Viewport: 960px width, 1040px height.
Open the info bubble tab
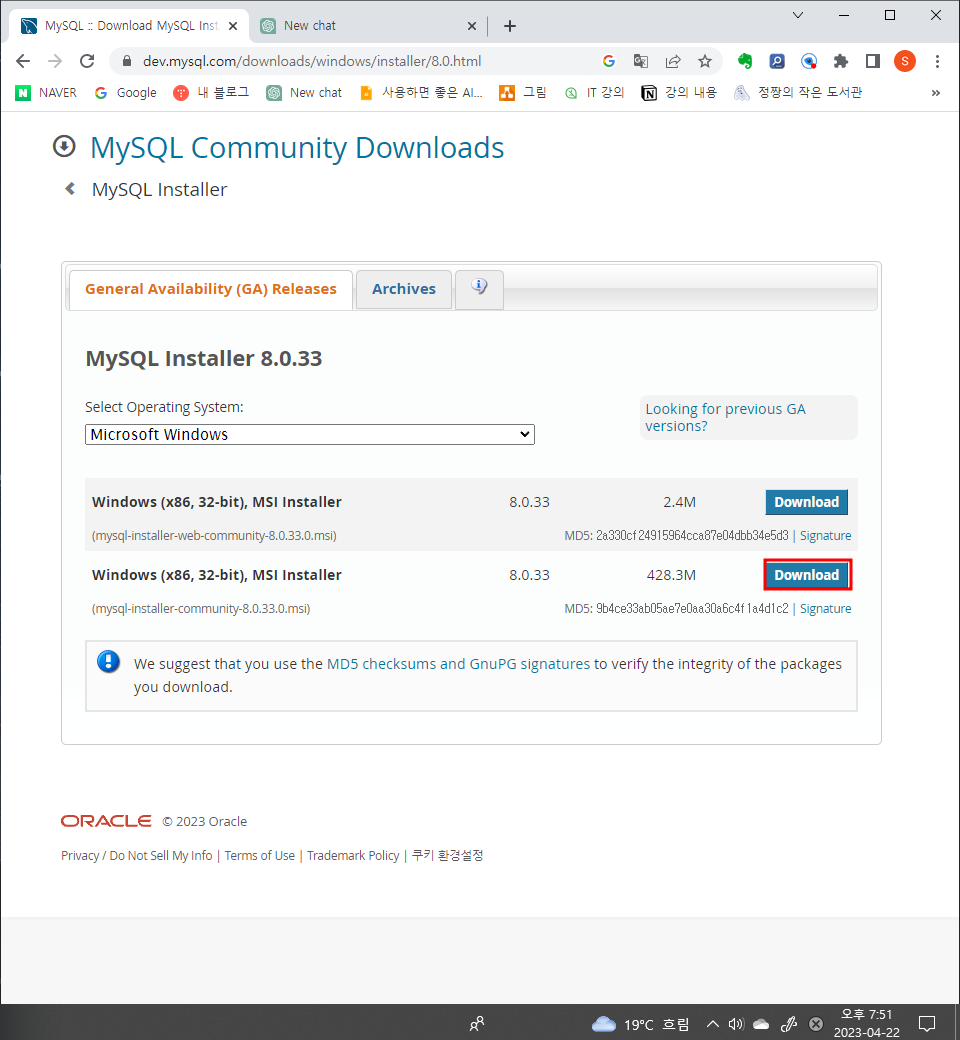(479, 289)
